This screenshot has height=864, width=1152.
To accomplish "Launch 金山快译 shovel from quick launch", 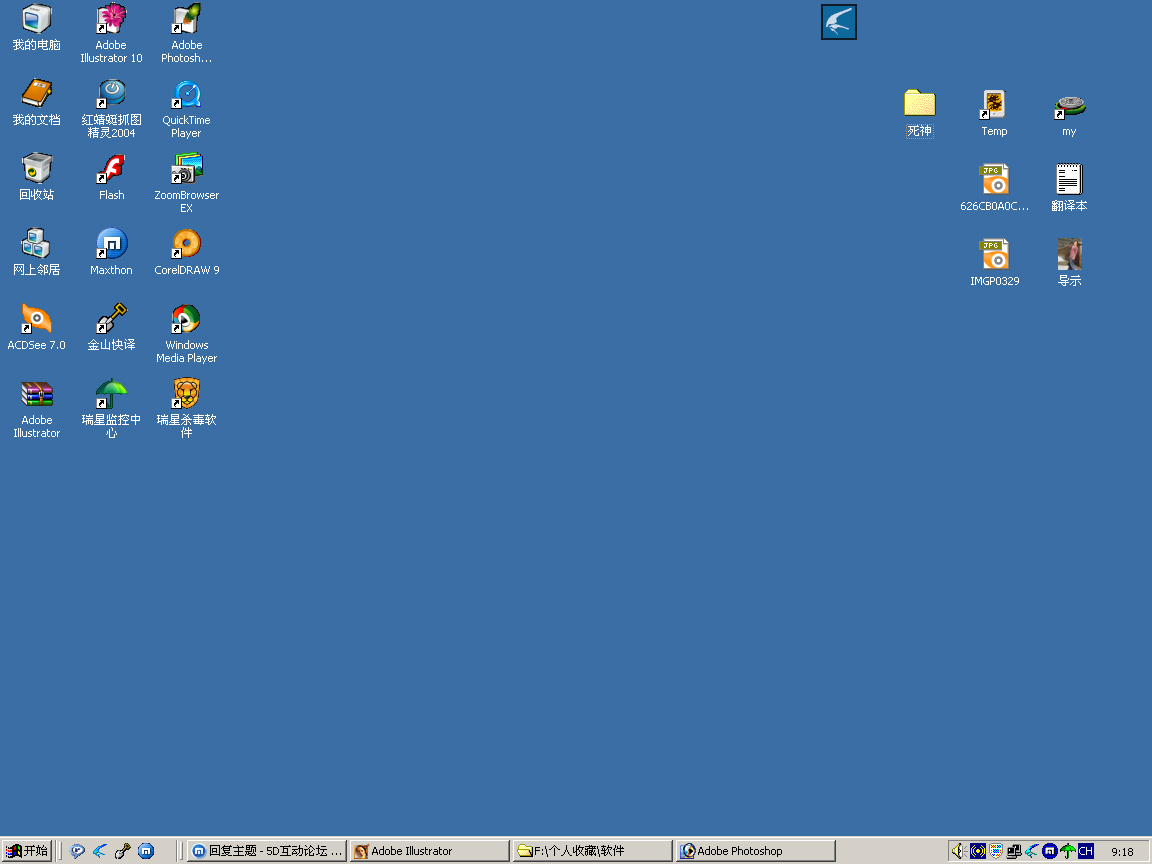I will [x=123, y=851].
